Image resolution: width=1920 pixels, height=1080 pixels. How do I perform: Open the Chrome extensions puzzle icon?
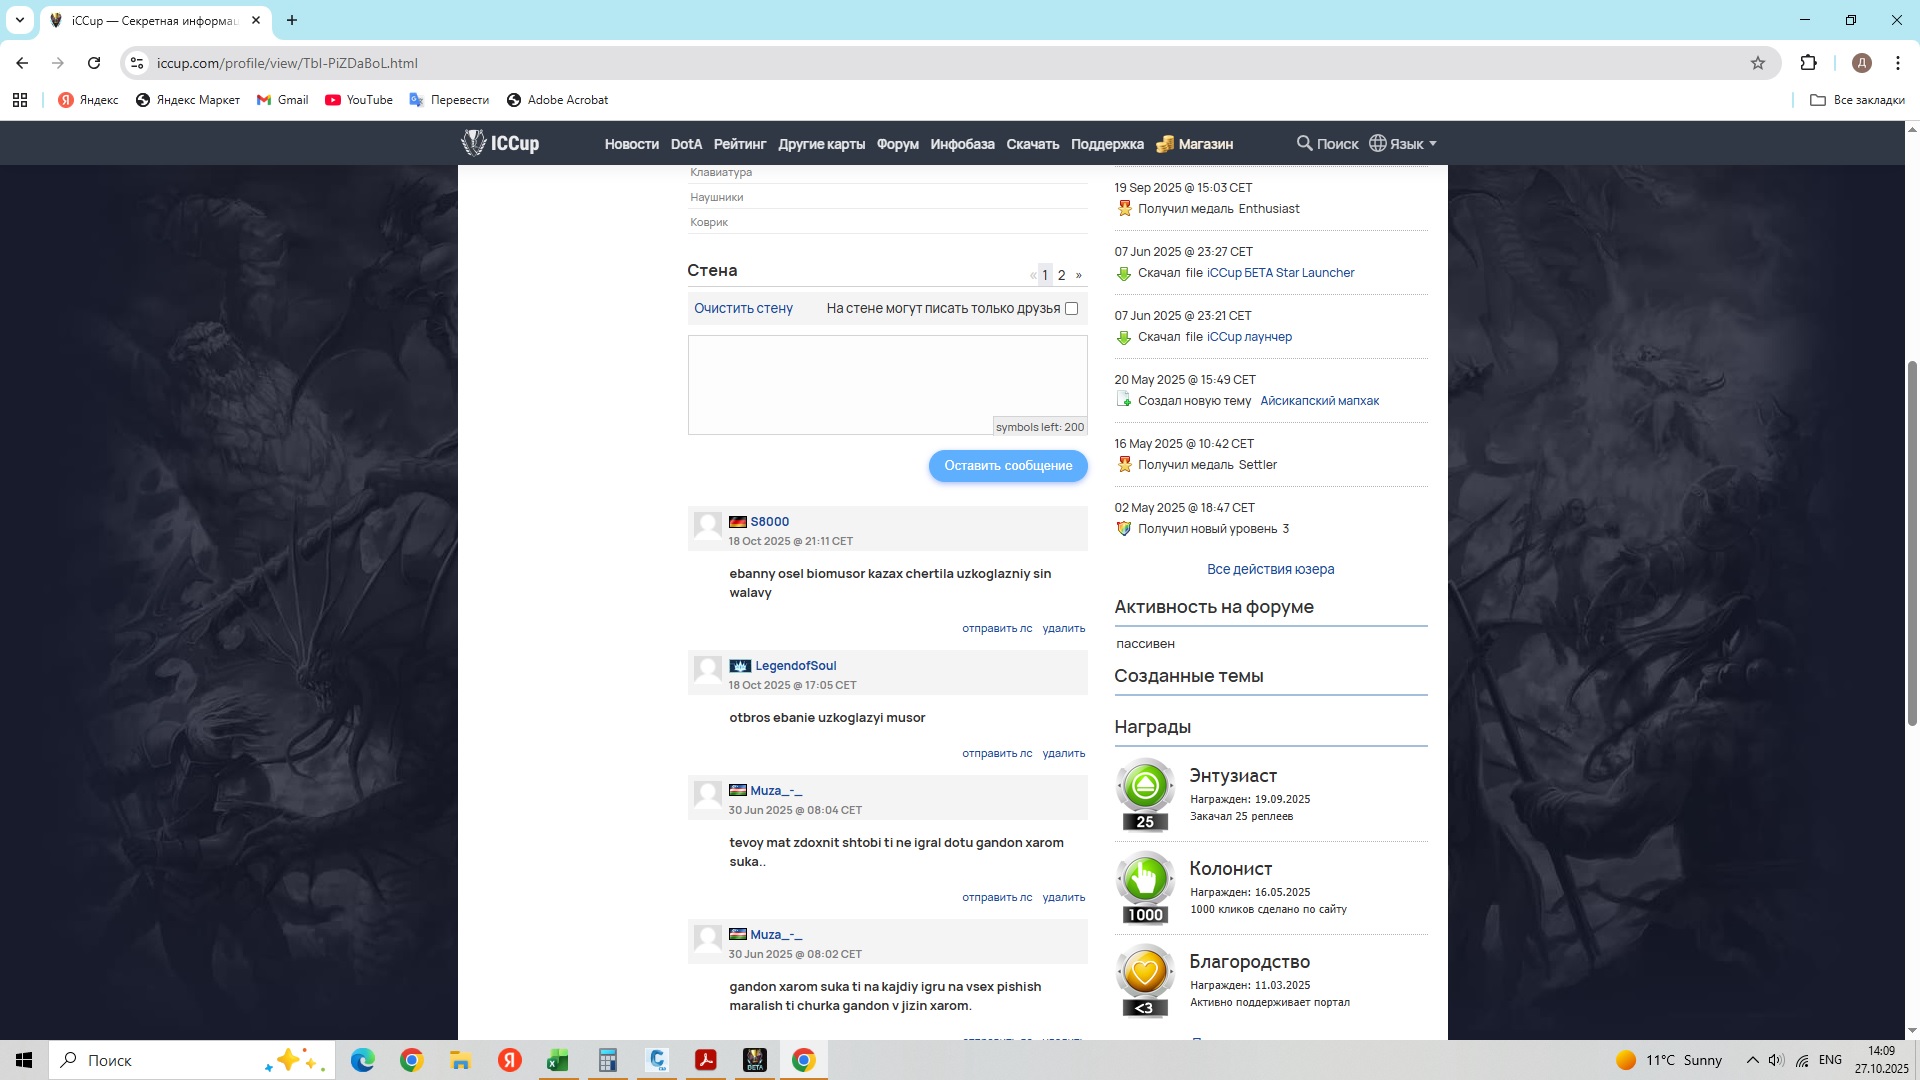pyautogui.click(x=1808, y=63)
